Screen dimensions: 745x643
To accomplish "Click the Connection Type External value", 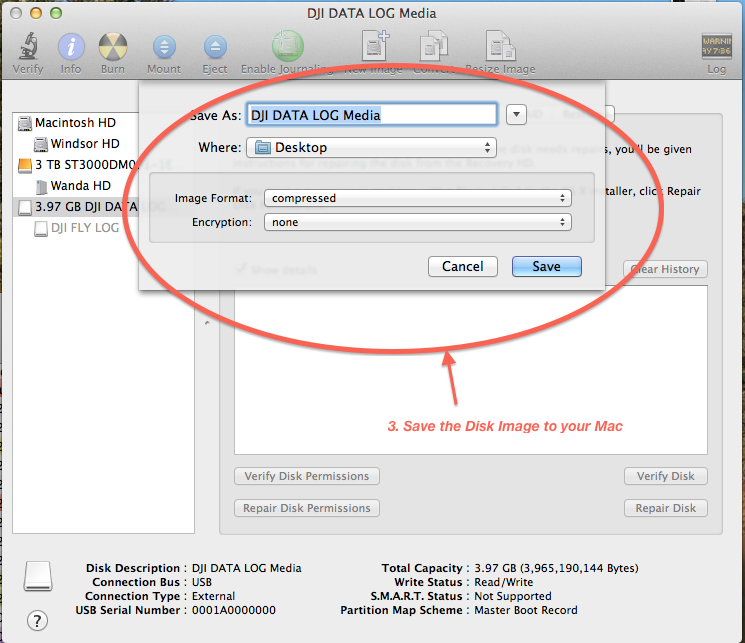I will (213, 596).
